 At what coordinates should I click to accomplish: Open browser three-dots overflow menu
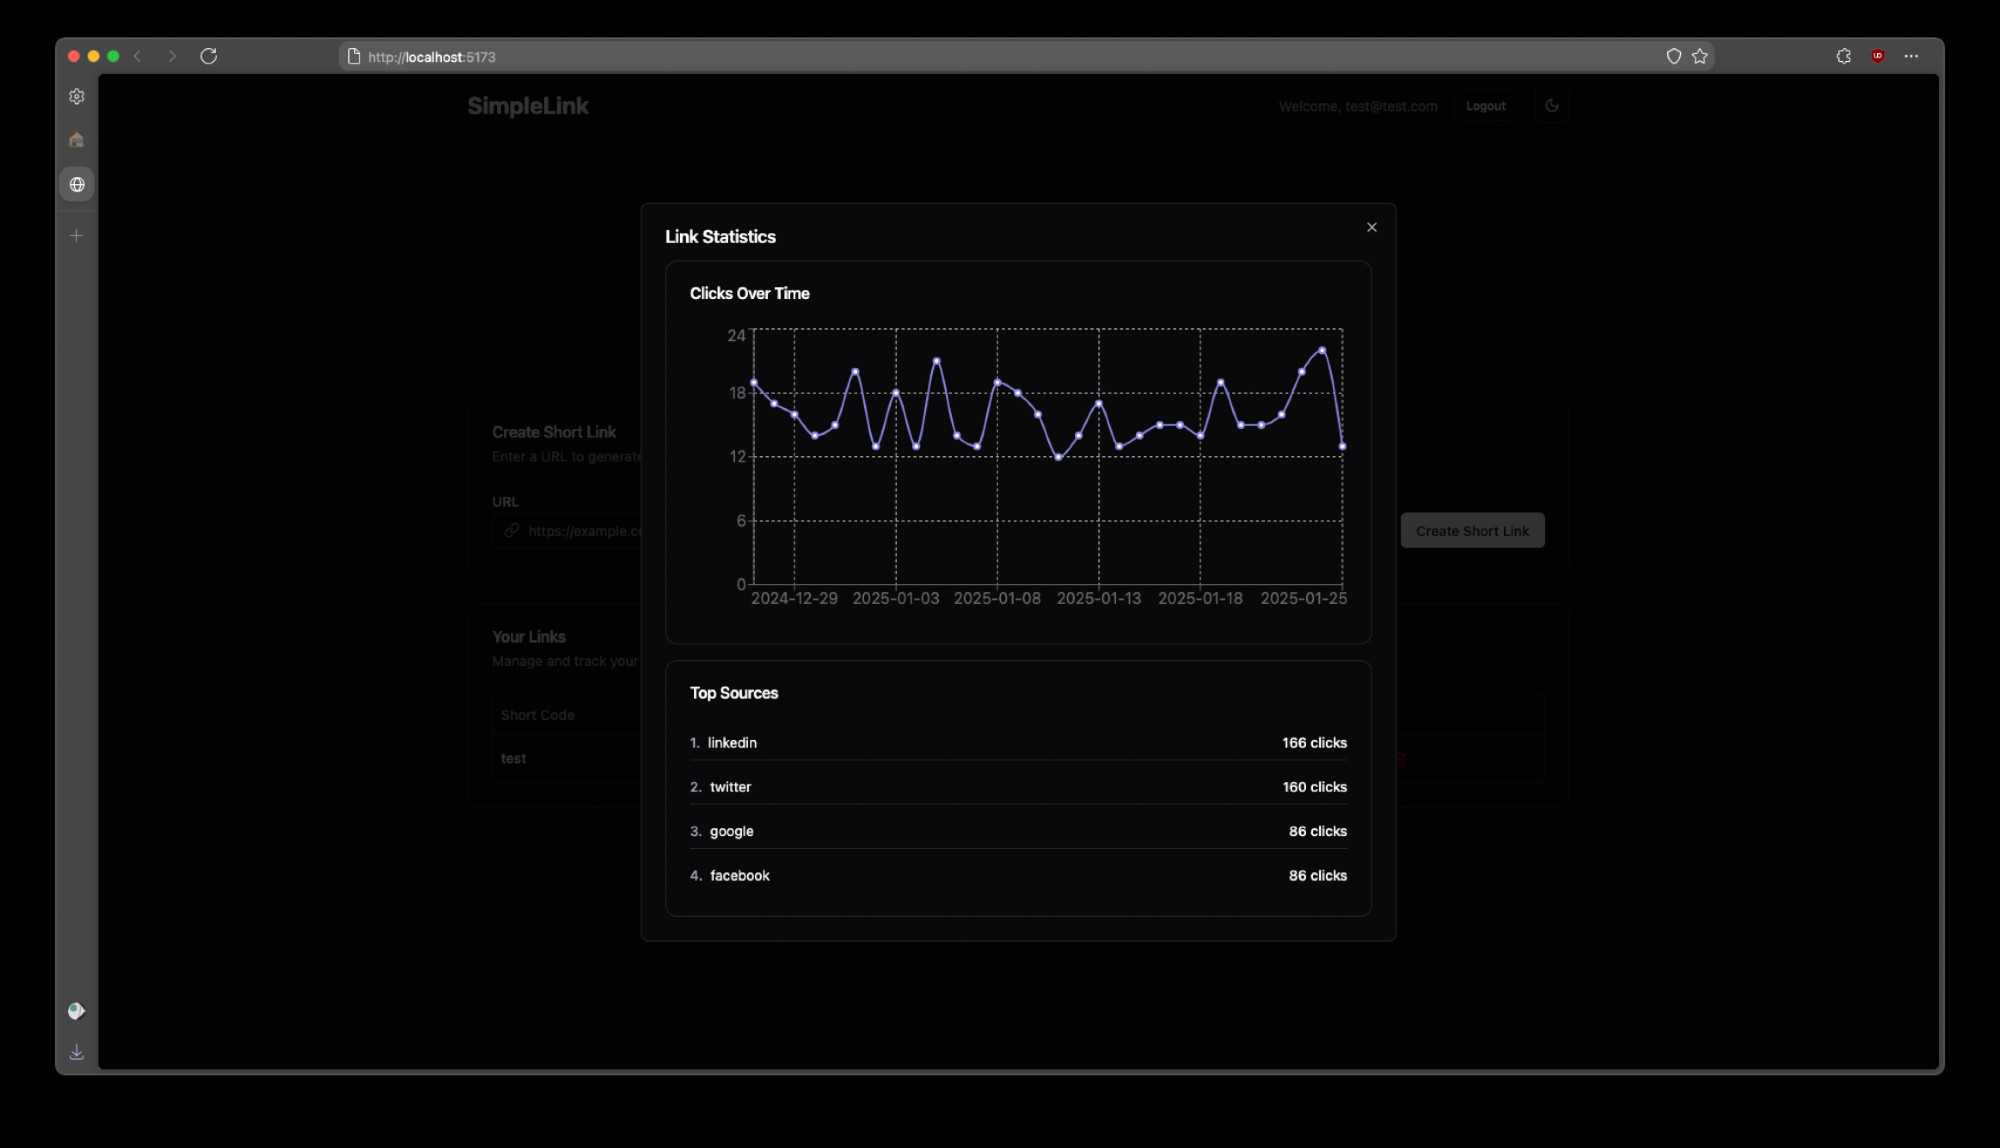click(x=1911, y=57)
